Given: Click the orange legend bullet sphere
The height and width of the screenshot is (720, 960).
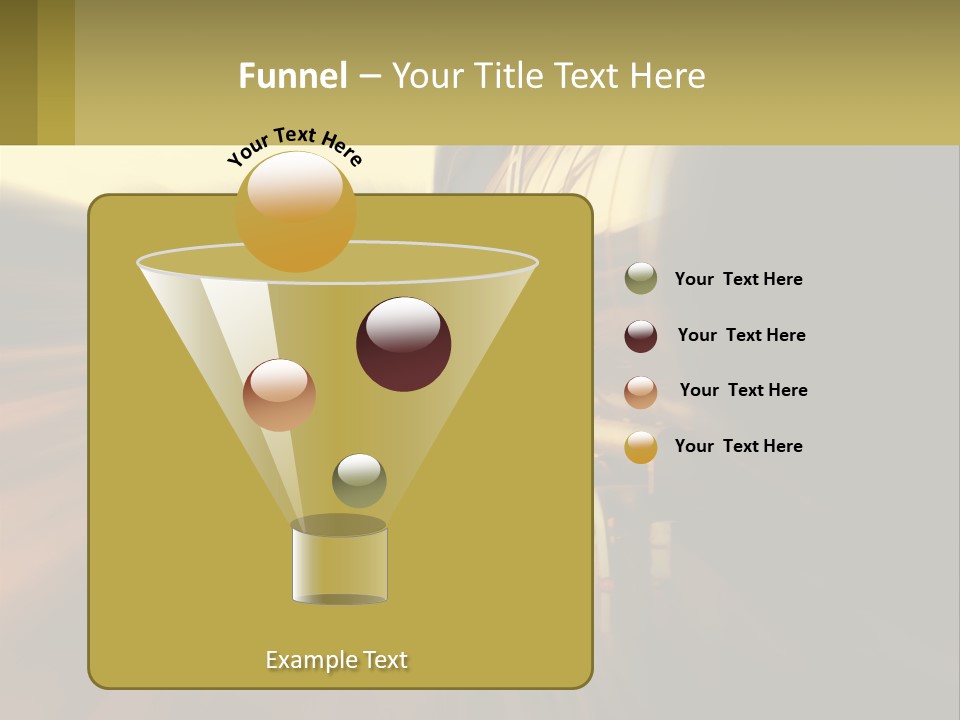Looking at the screenshot, I should tap(641, 447).
